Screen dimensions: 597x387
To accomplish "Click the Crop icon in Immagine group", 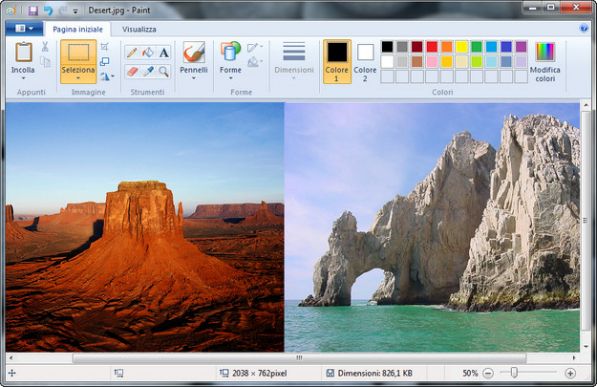I will (104, 47).
